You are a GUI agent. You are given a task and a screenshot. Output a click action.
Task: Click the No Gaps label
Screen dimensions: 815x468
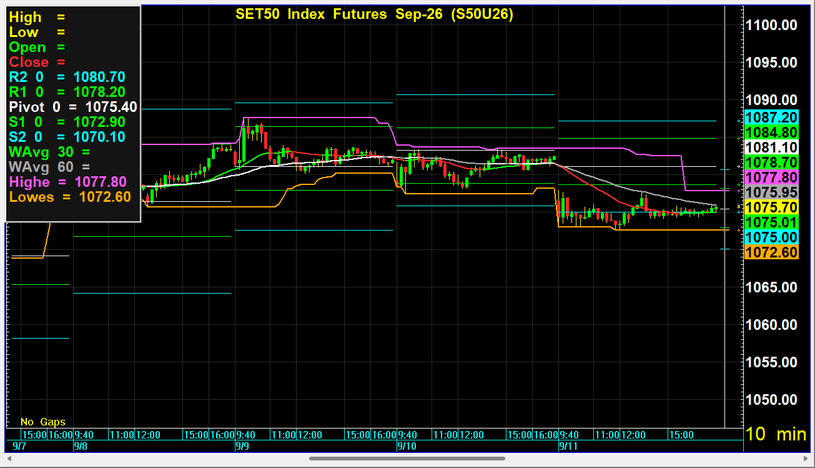[43, 422]
